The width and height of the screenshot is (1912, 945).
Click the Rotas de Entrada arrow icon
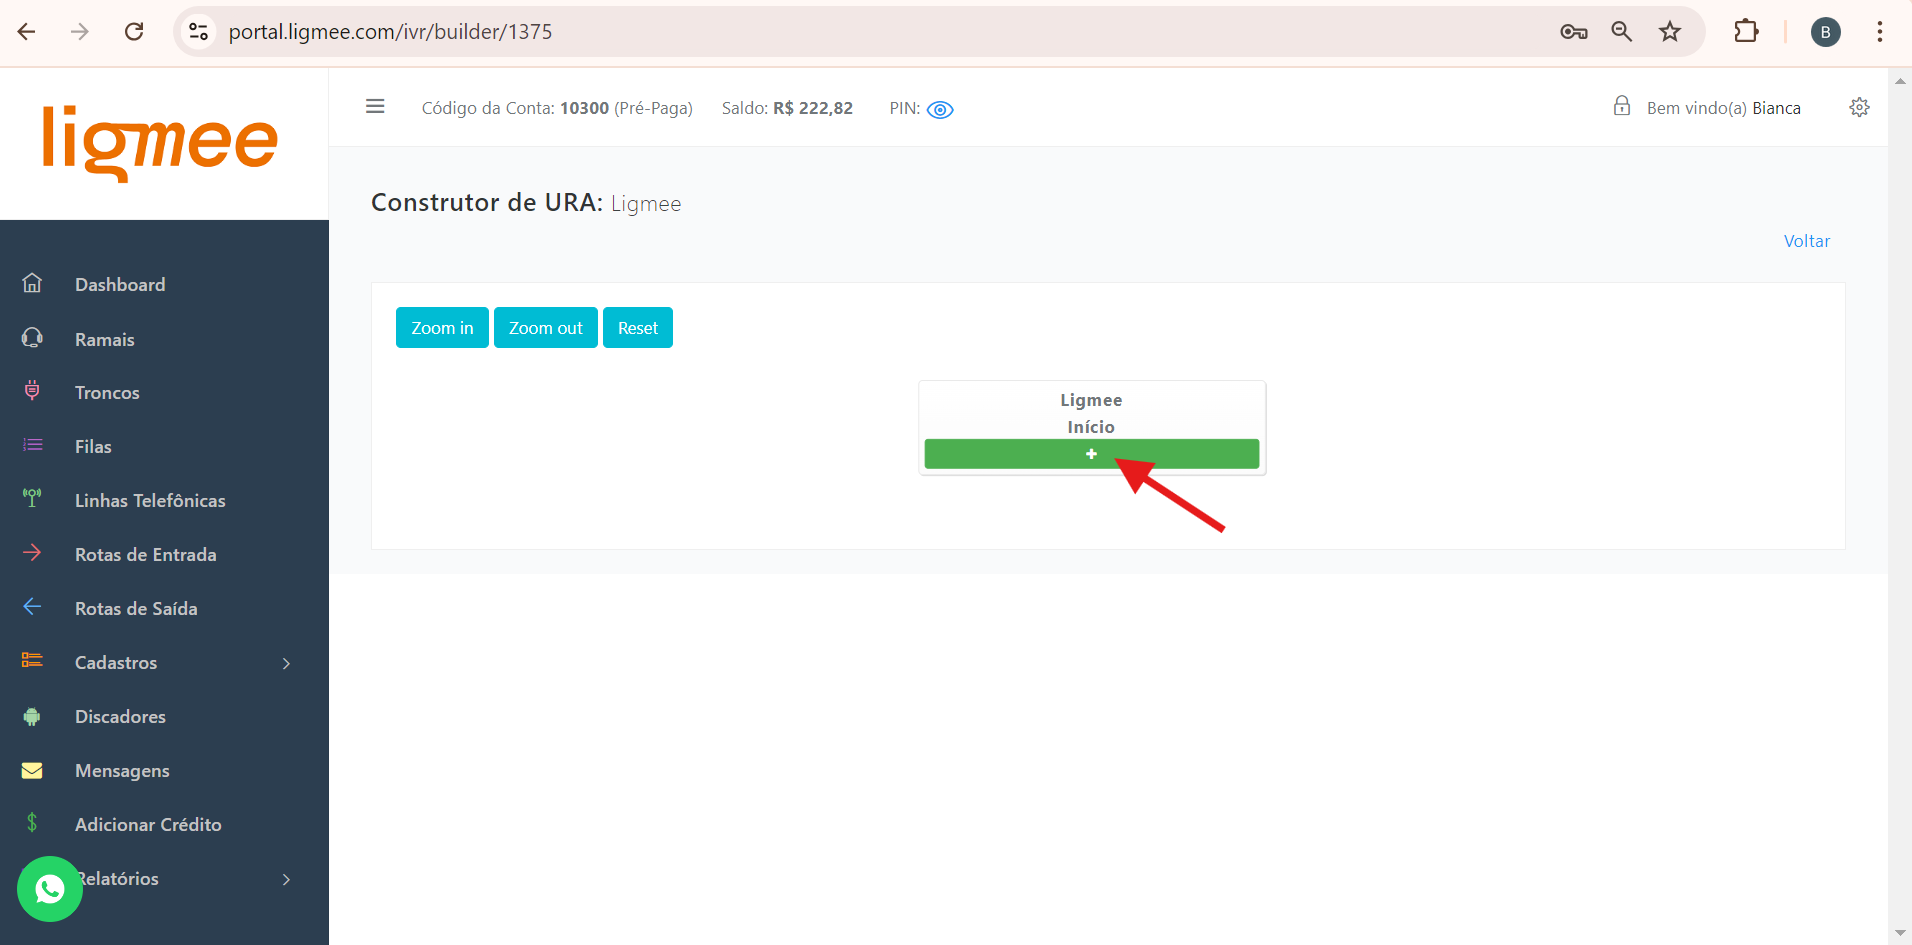pyautogui.click(x=32, y=553)
